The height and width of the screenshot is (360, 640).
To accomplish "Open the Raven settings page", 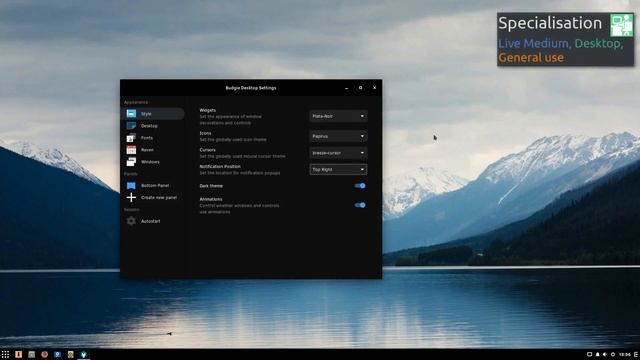I will tap(152, 150).
